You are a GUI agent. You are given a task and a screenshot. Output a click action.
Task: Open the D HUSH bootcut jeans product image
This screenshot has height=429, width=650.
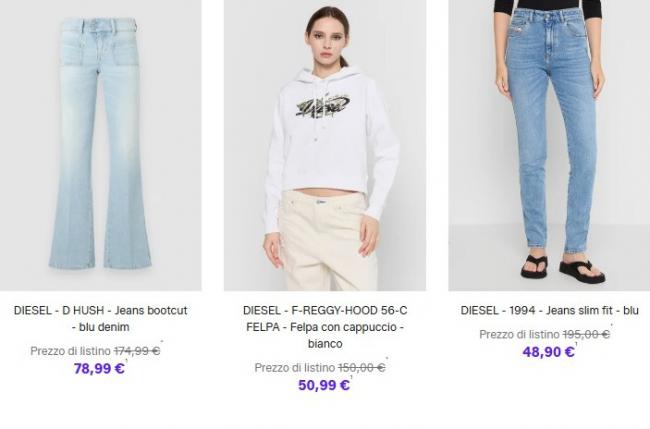click(101, 145)
